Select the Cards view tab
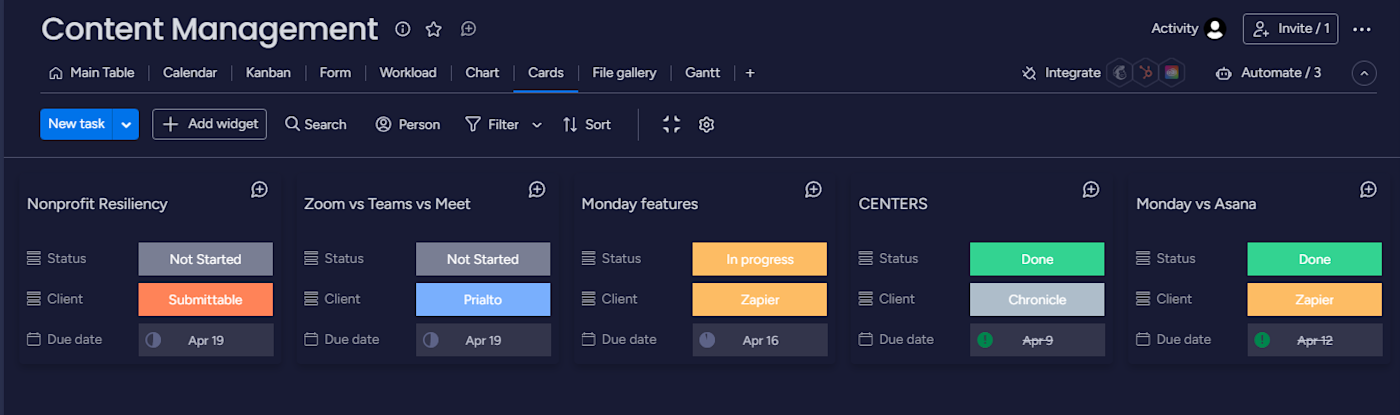Screen dimensions: 1400x415 pos(546,73)
